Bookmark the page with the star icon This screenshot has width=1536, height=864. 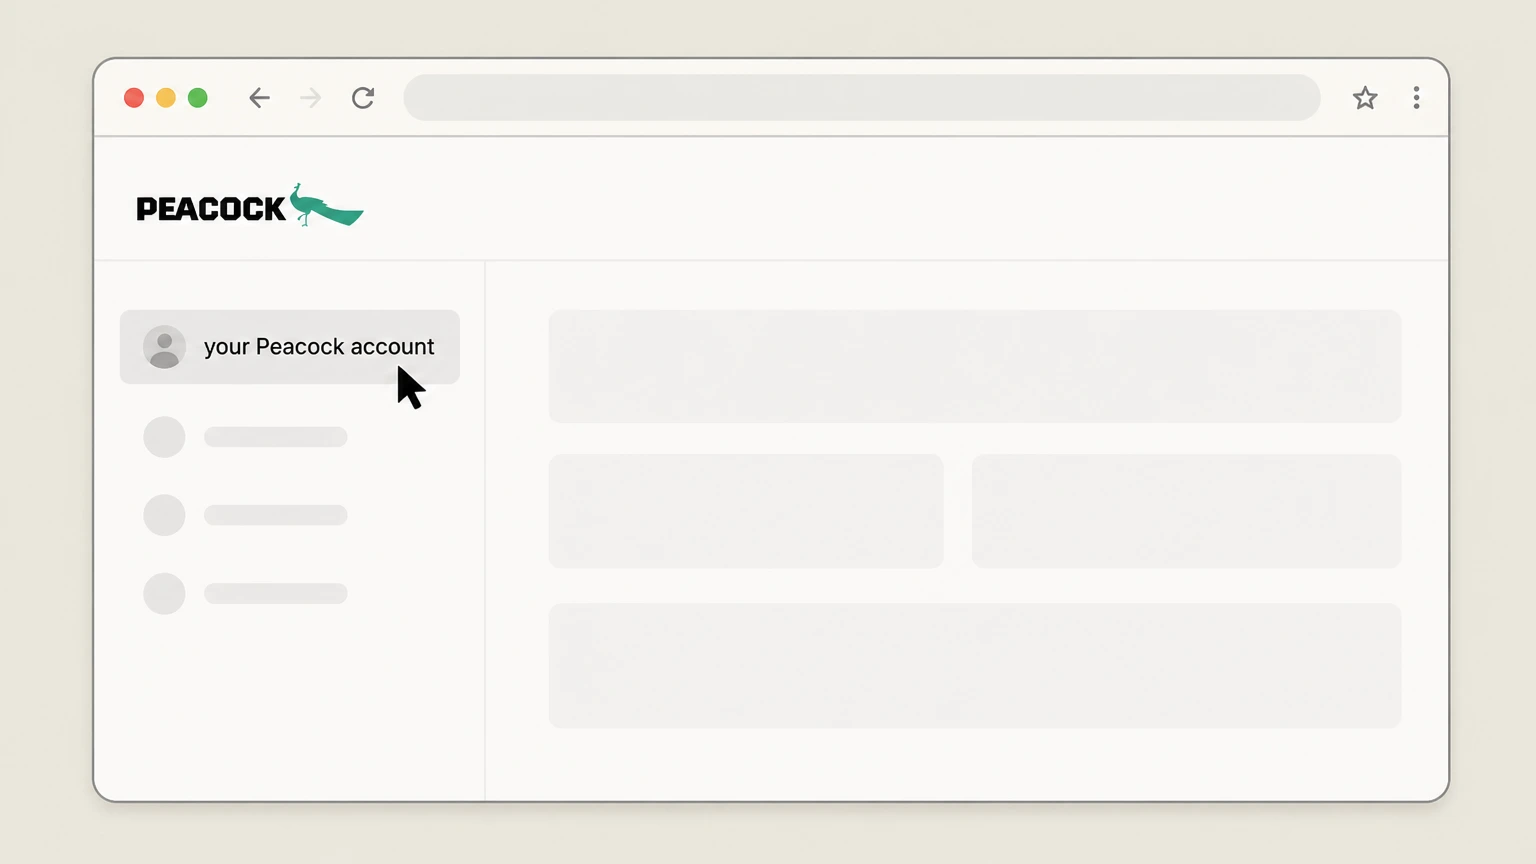(1365, 98)
